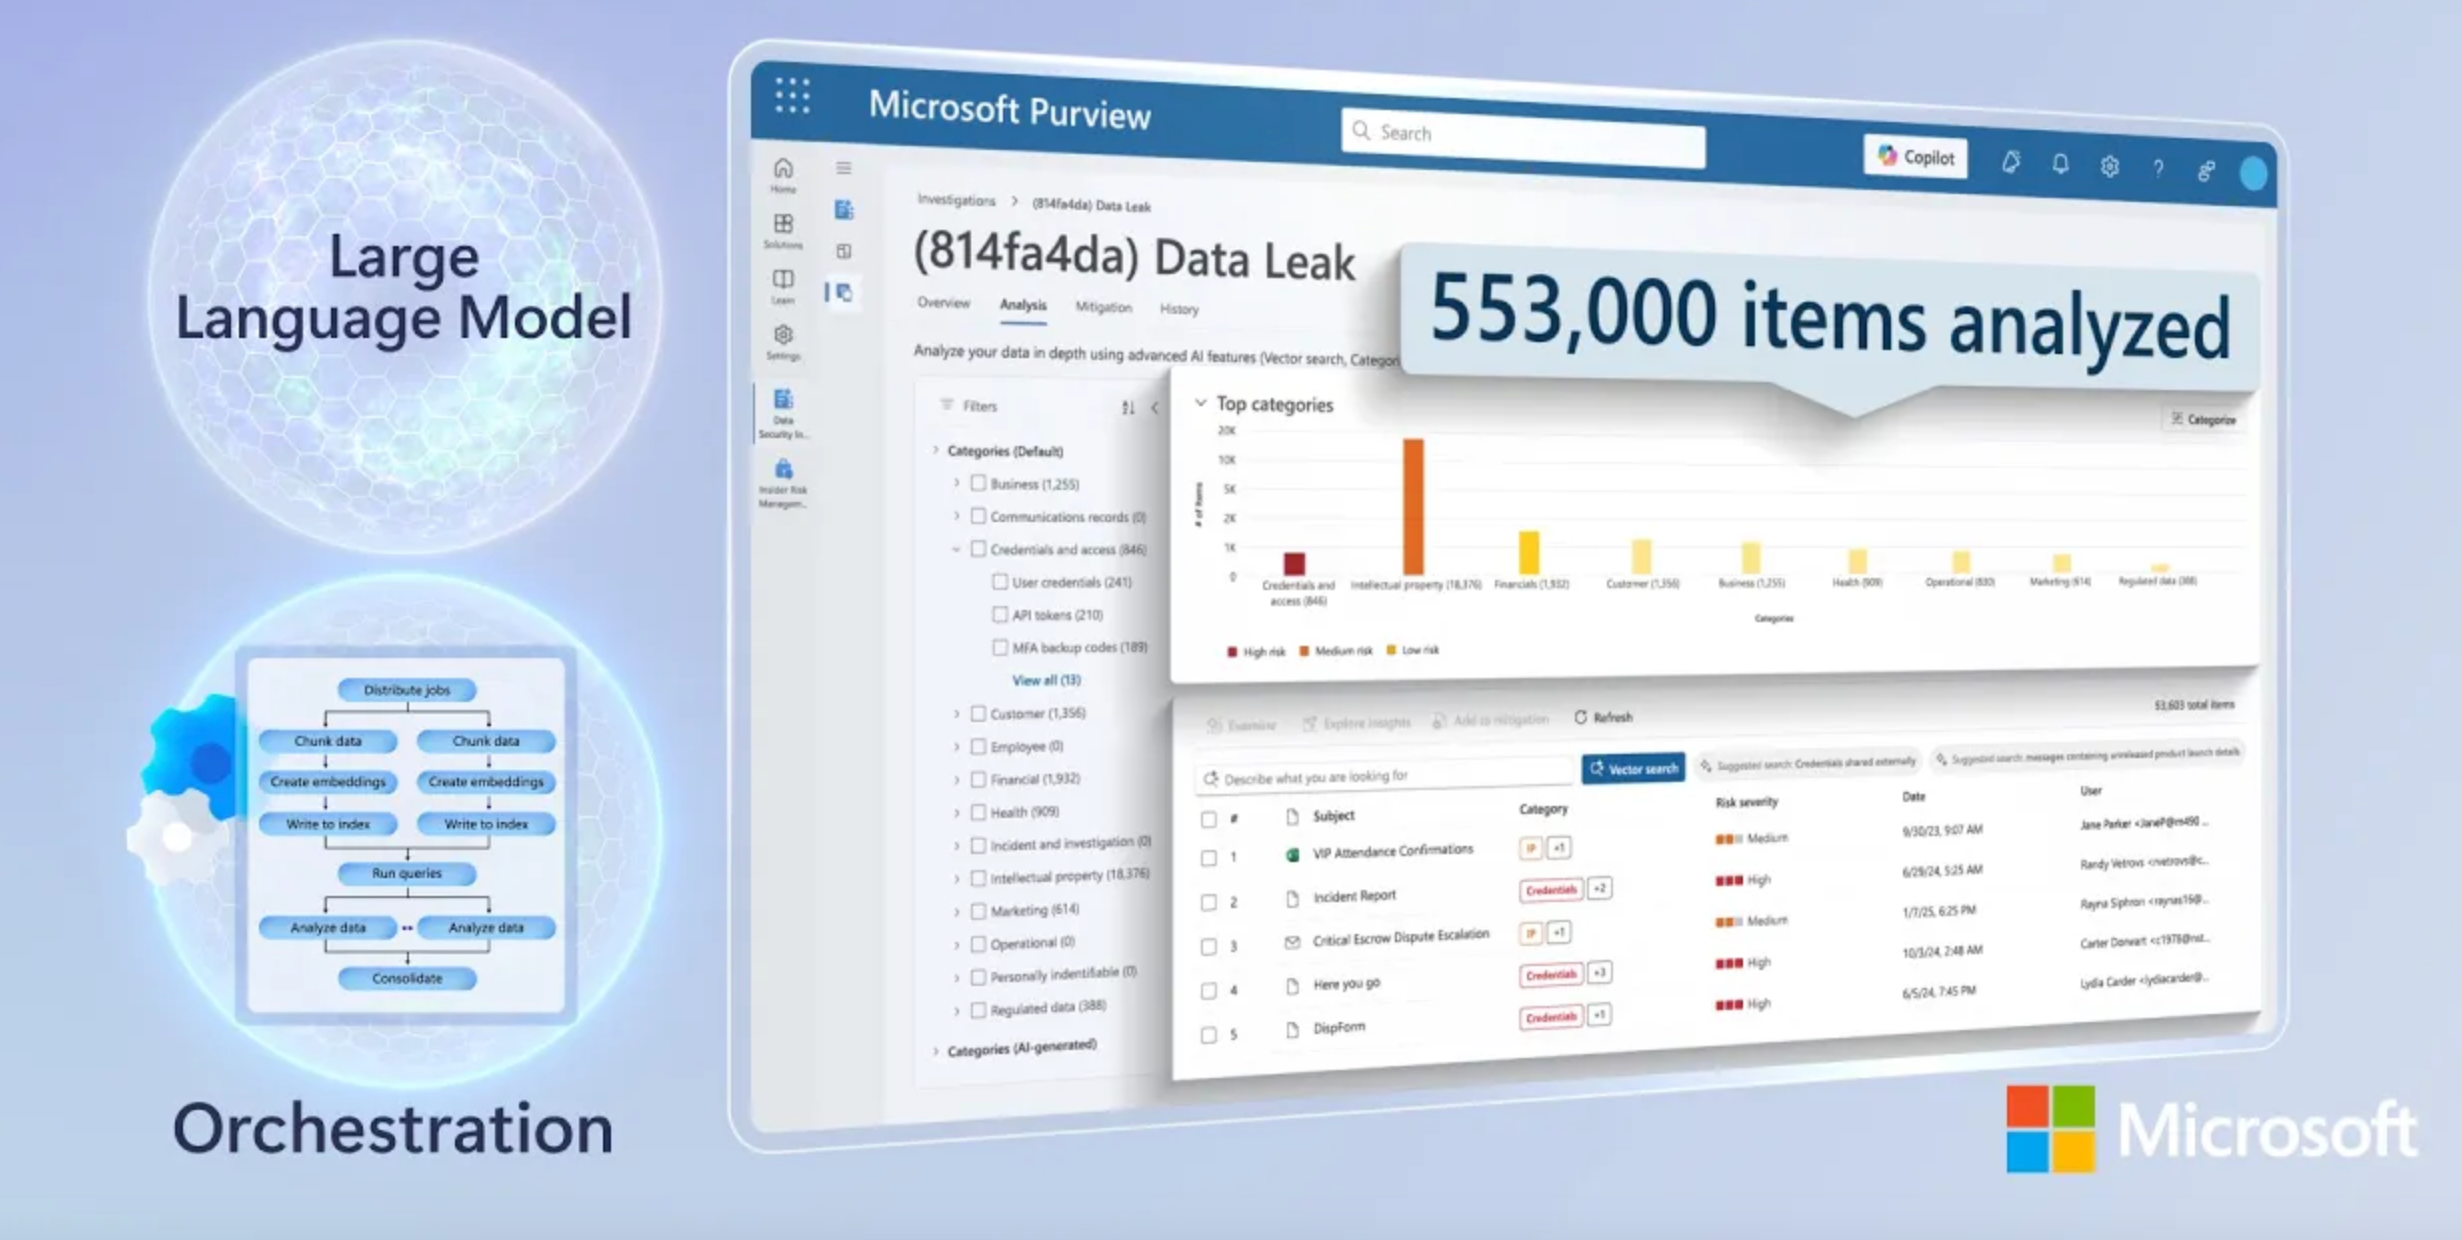
Task: Click the Home icon in sidebar
Action: (x=783, y=170)
